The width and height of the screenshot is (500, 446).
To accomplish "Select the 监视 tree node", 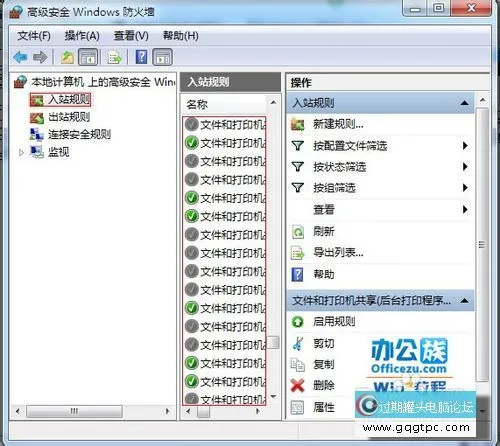I will pos(50,152).
